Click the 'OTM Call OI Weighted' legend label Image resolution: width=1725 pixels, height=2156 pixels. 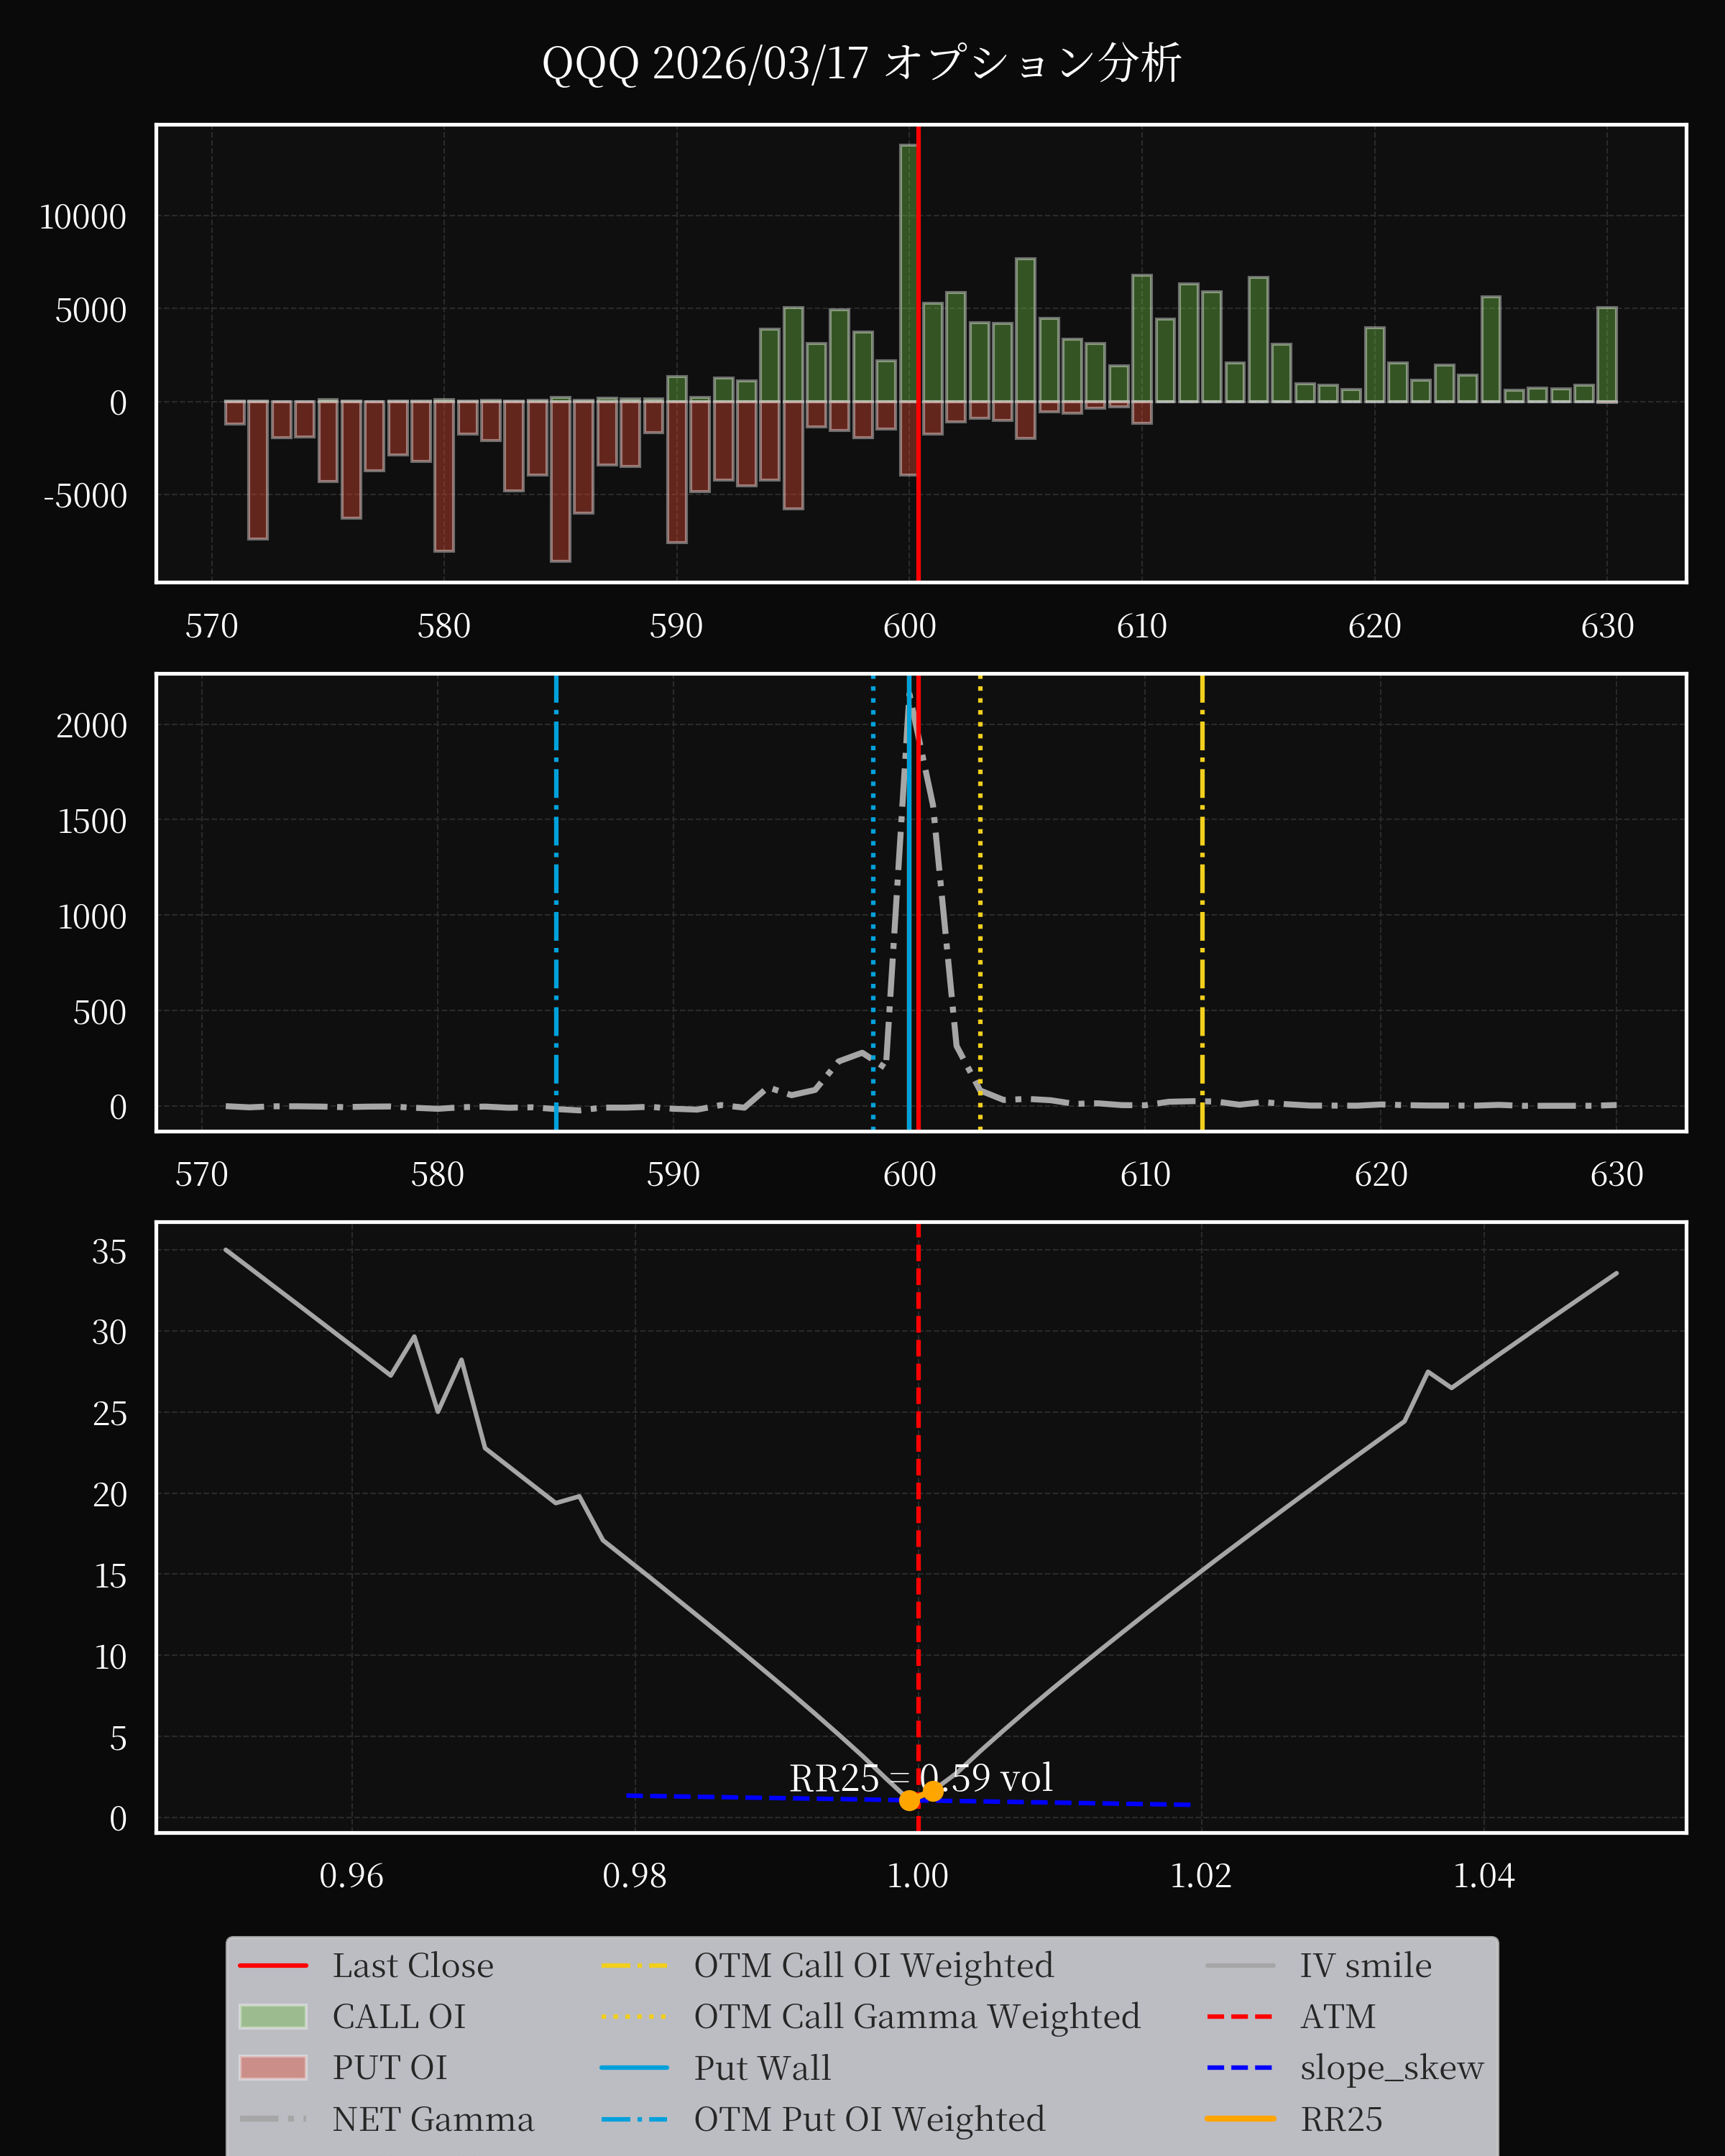(x=874, y=1965)
